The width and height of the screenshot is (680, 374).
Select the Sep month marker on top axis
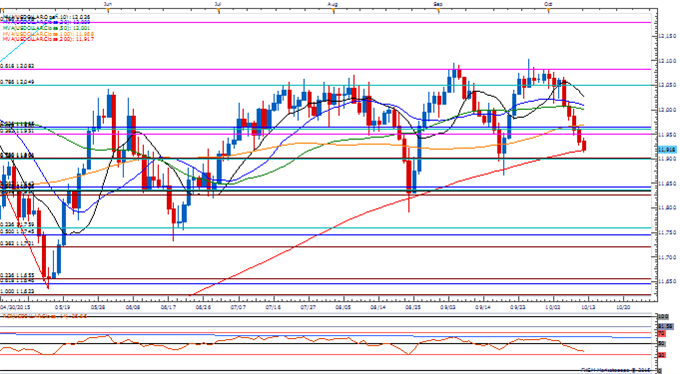[x=438, y=3]
